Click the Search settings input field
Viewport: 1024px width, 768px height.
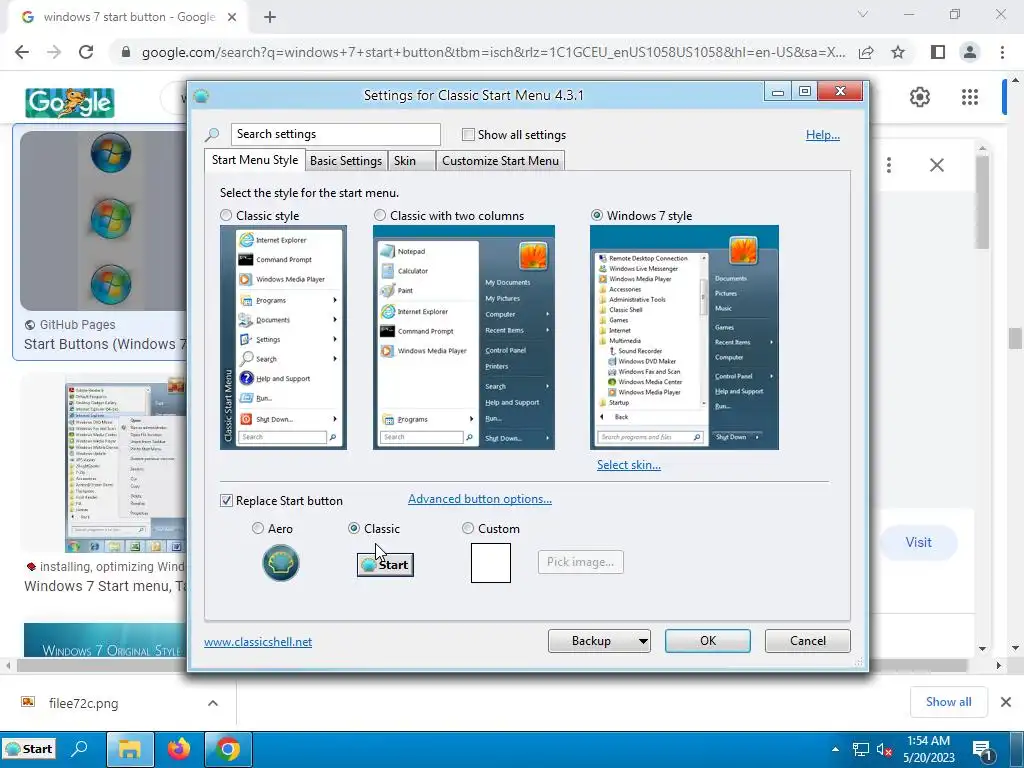336,135
